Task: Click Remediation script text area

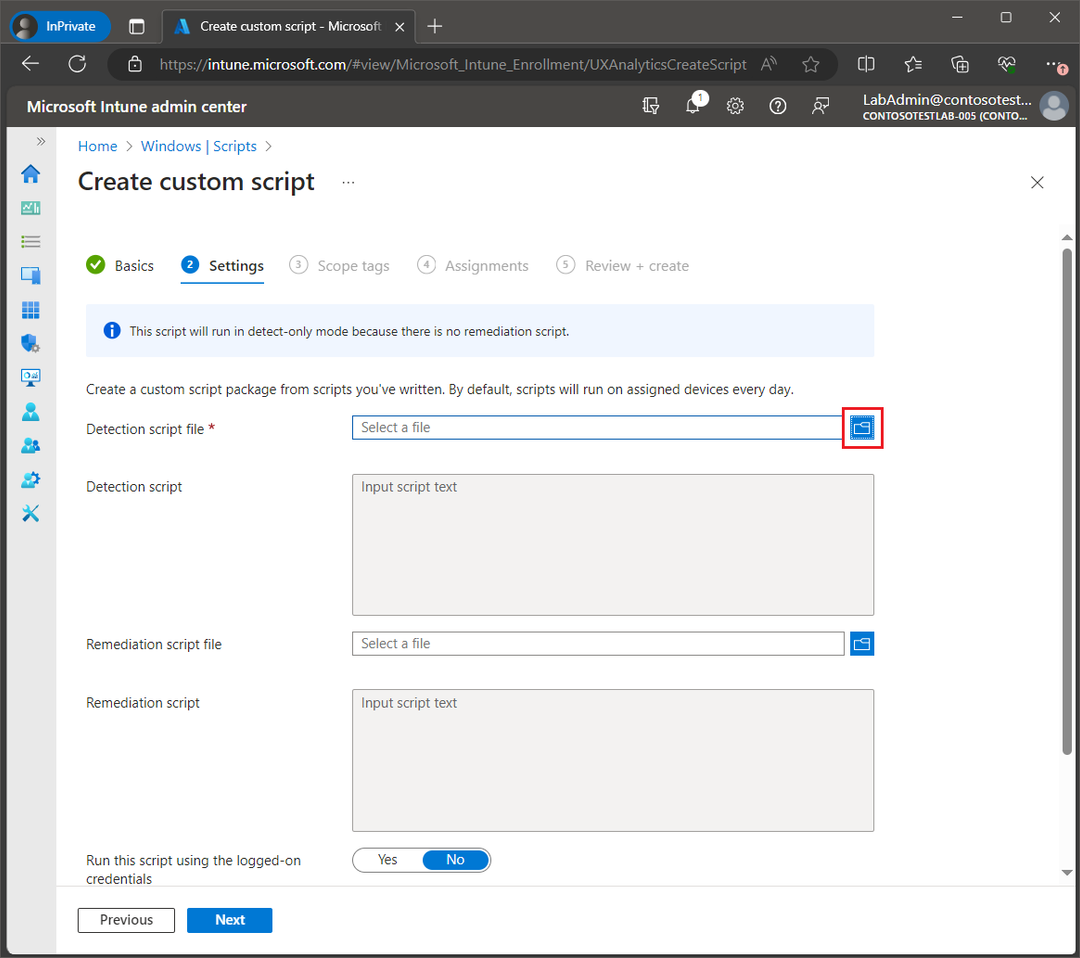Action: tap(613, 760)
